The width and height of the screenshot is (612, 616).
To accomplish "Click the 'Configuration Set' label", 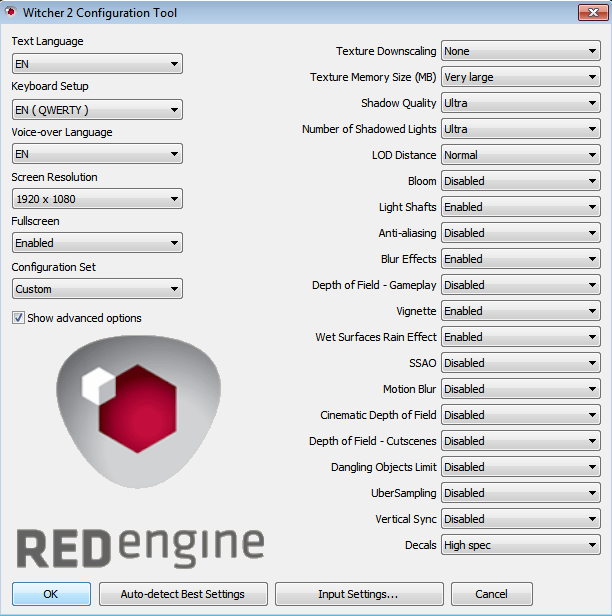I will (x=53, y=267).
